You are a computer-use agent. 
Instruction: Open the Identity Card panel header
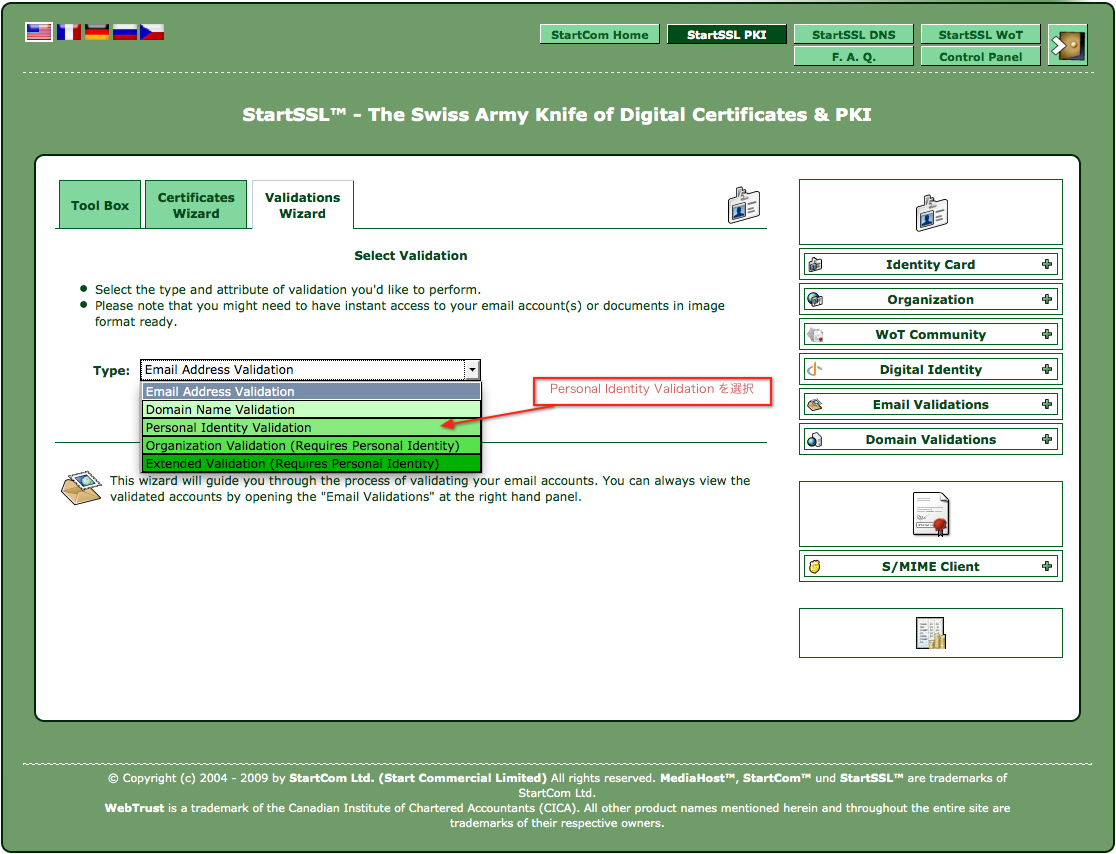point(931,265)
